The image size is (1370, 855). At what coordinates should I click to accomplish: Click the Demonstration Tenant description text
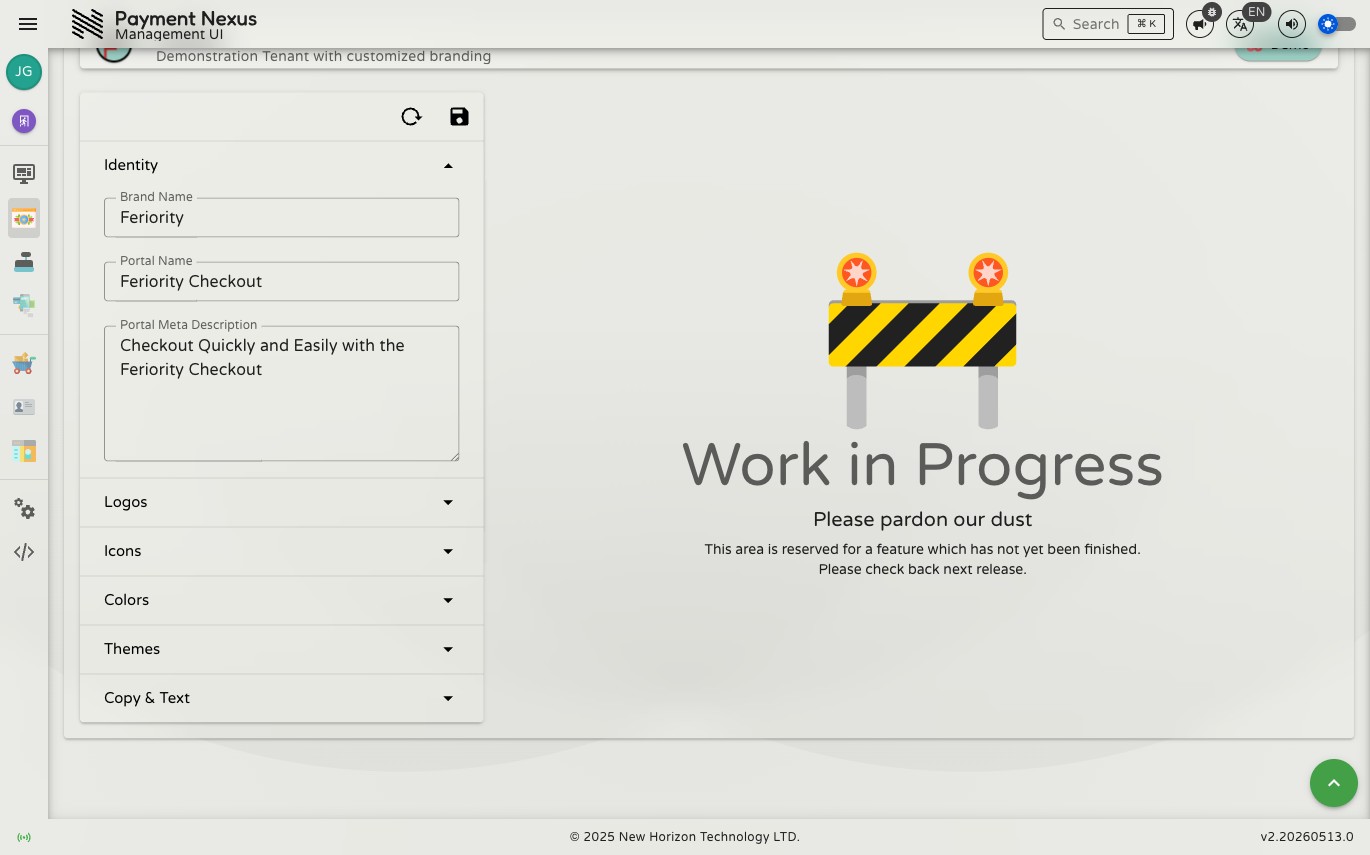[x=323, y=56]
